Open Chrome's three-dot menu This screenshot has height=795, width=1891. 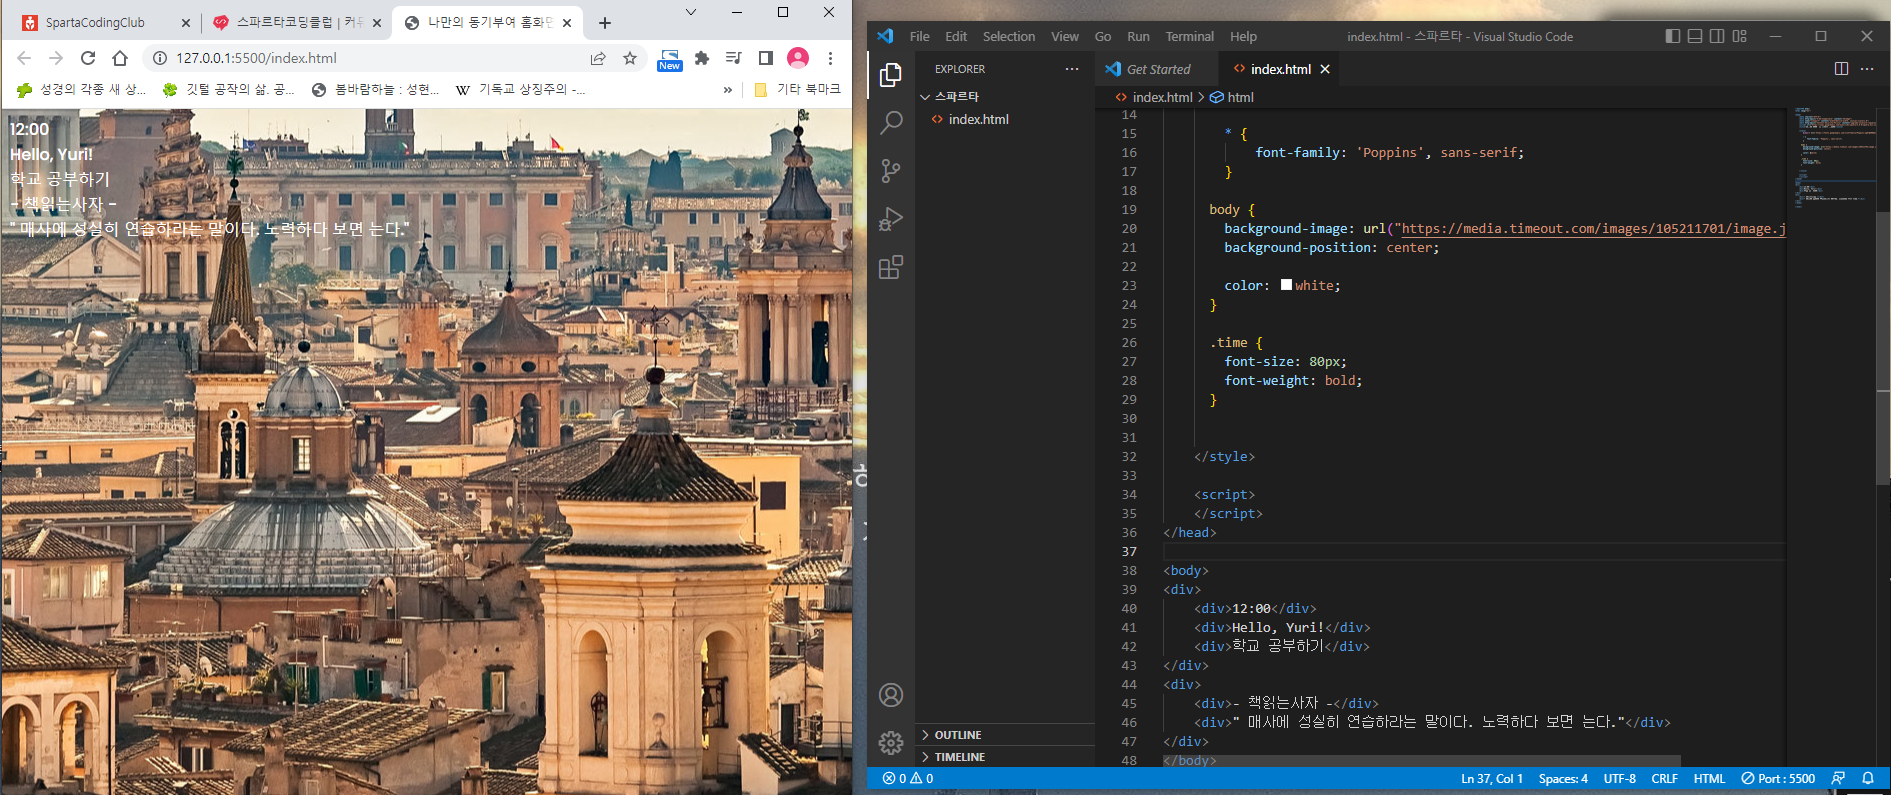[x=830, y=58]
